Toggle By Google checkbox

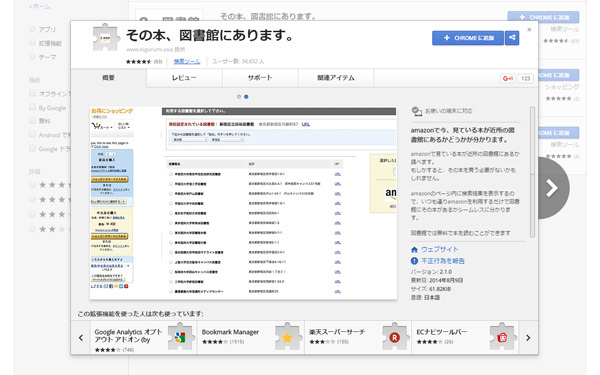32,107
